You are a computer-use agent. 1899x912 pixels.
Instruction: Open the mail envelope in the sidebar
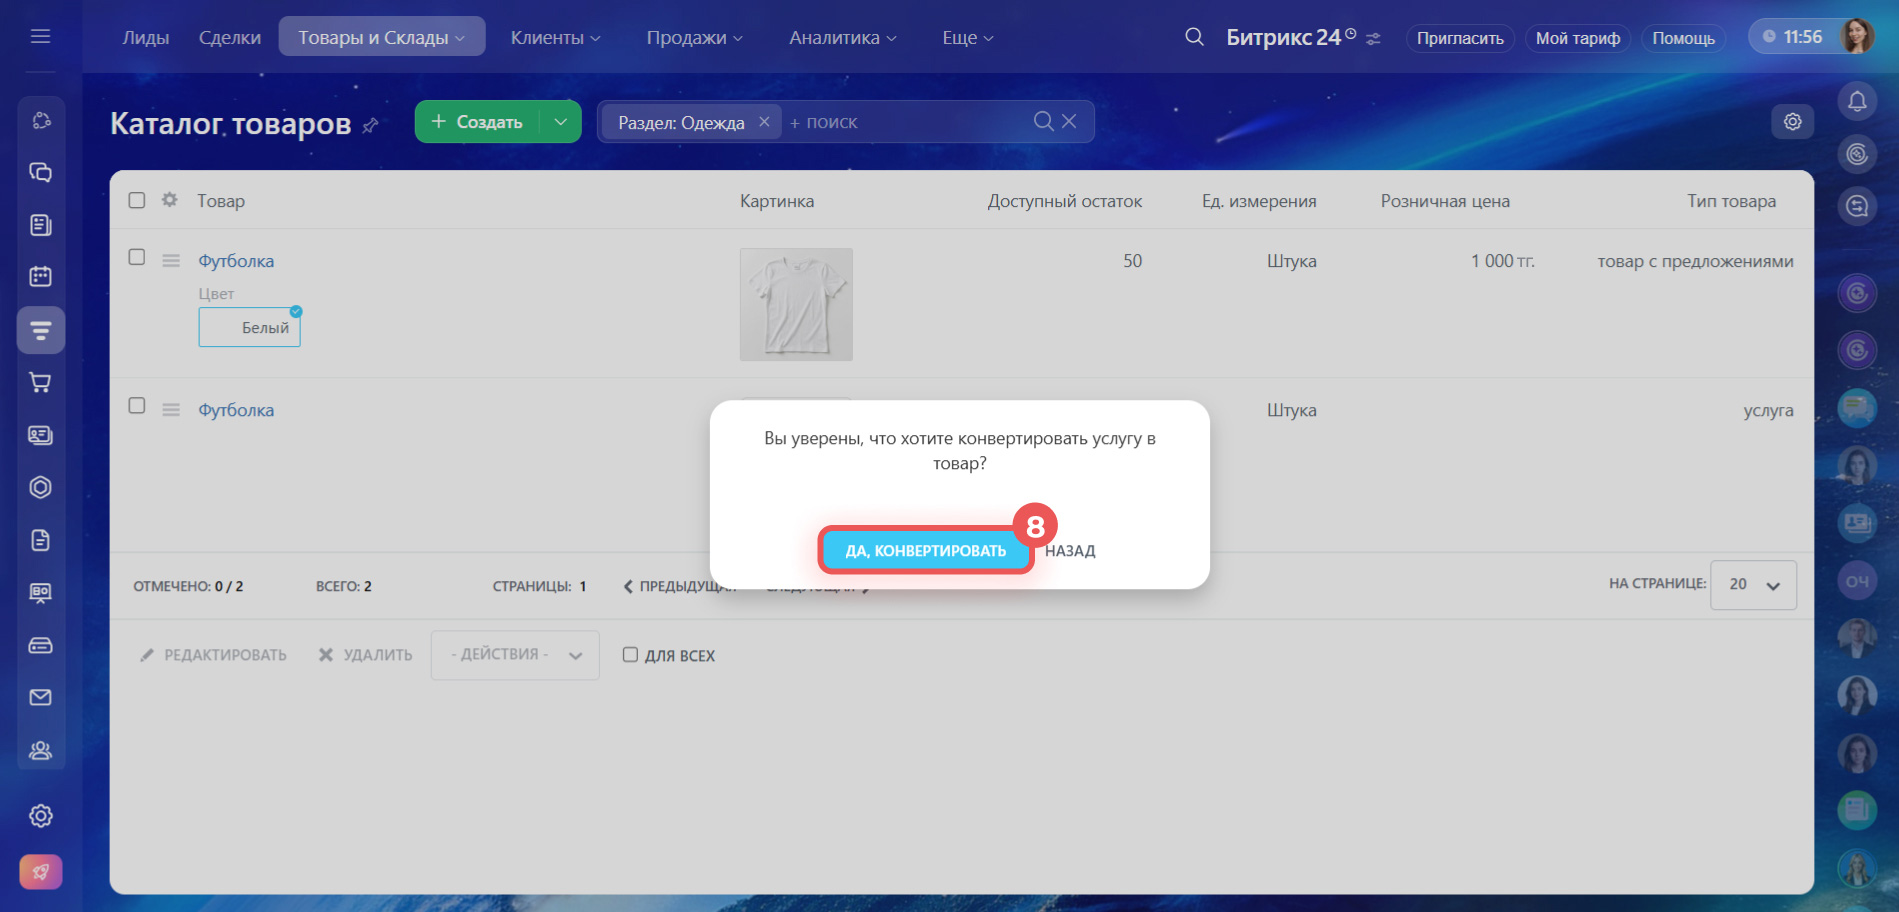(40, 697)
